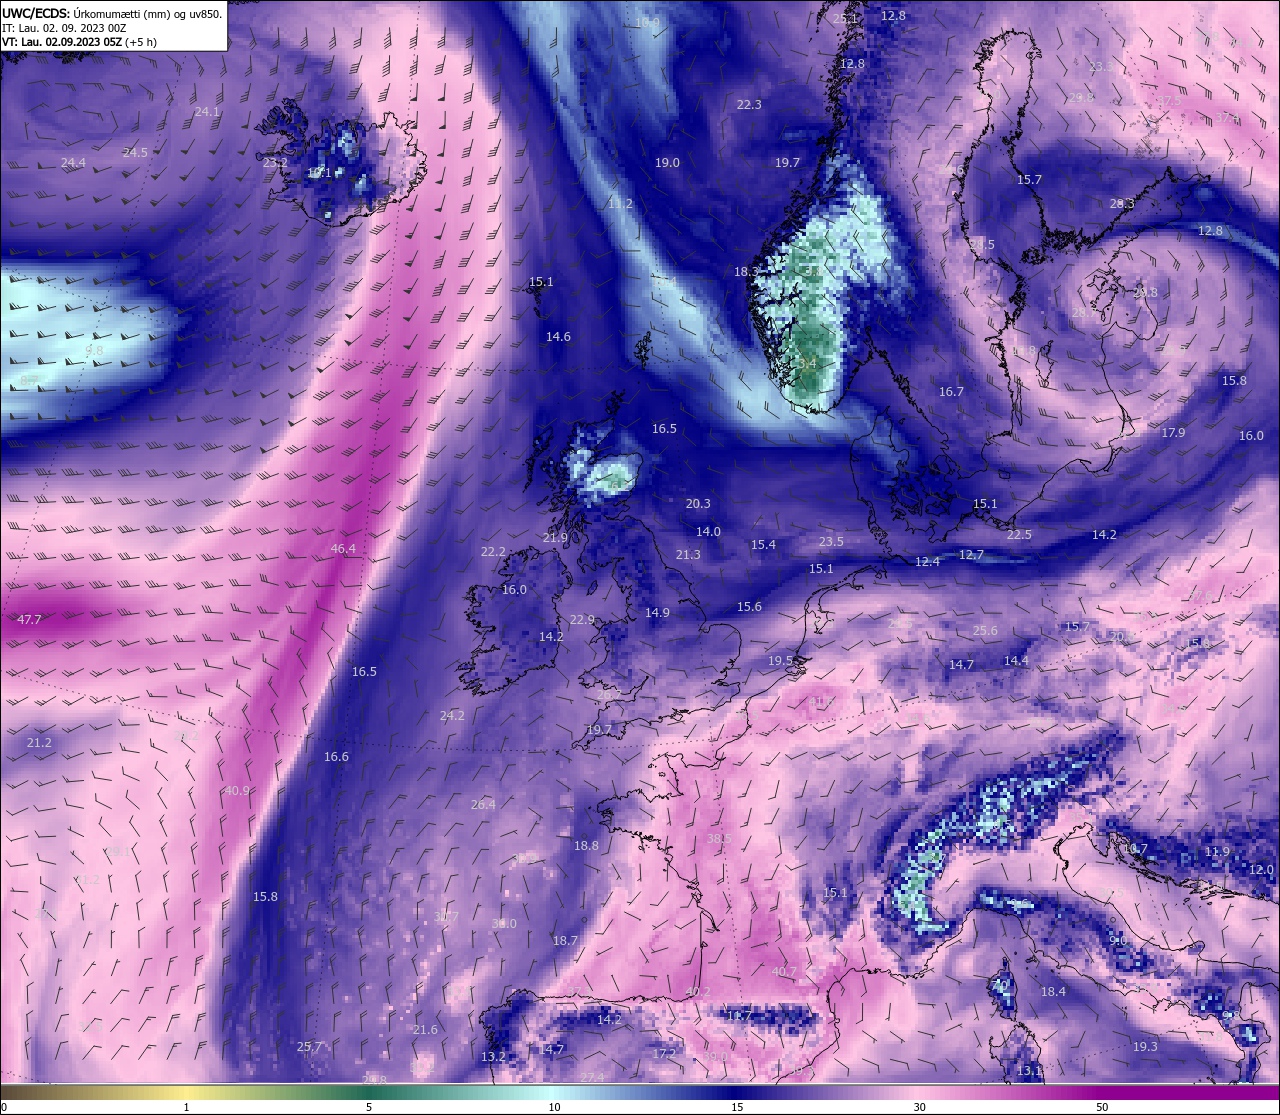
Task: Click the '11.2' value on the map
Action: [x=620, y=204]
